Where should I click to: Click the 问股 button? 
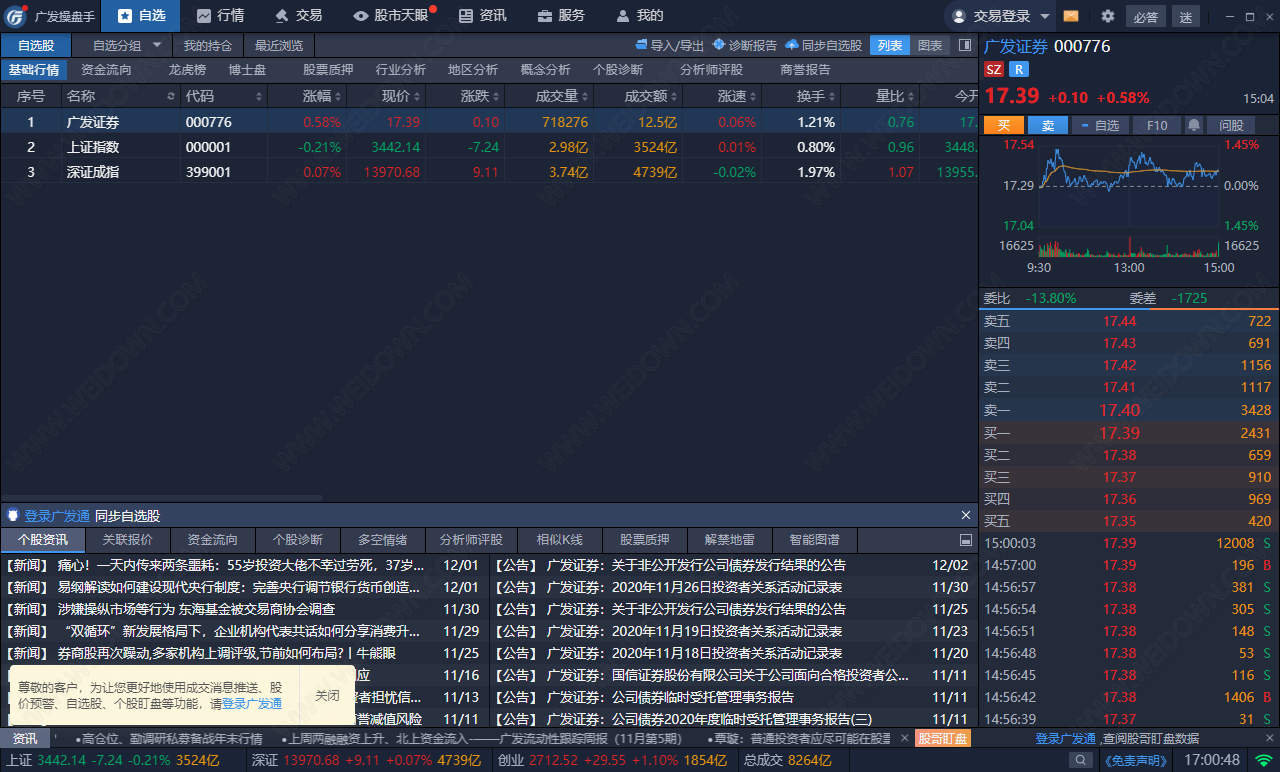(1232, 125)
